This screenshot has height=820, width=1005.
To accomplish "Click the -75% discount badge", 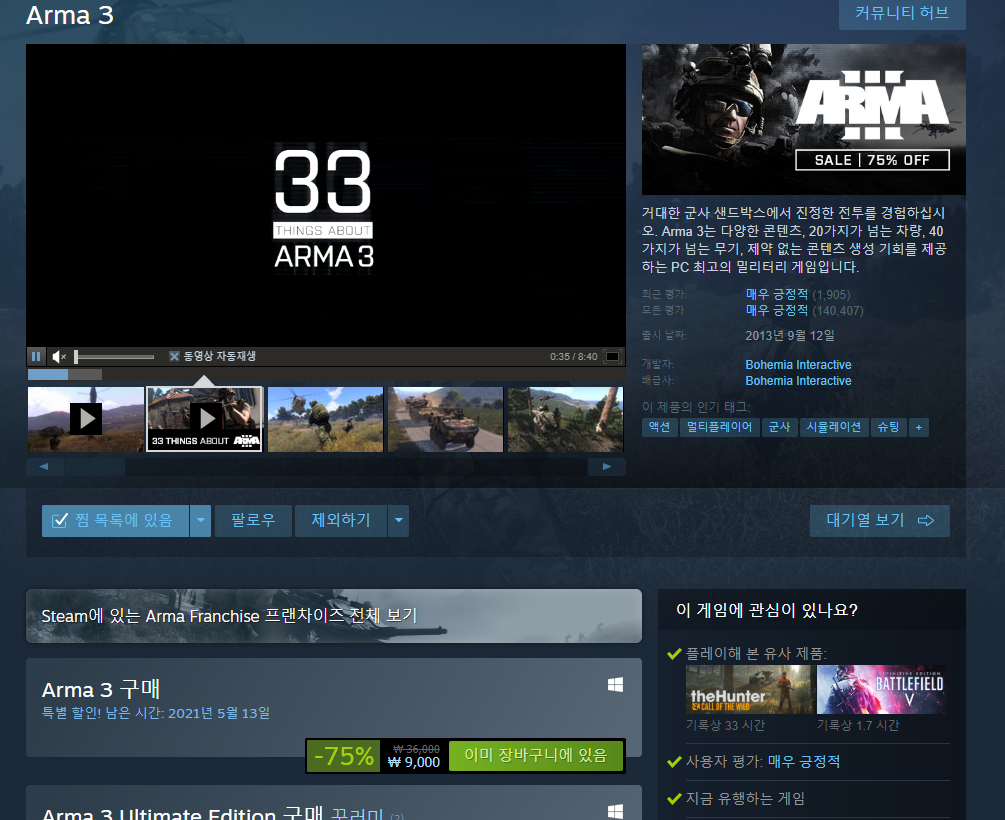I will click(x=344, y=756).
